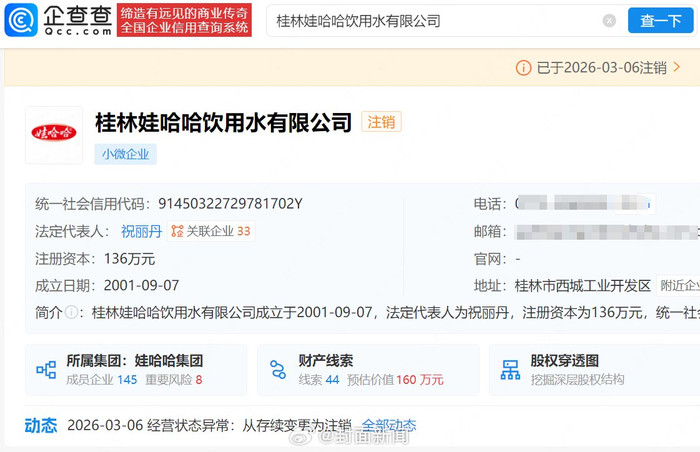Viewport: 700px width, 452px height.
Task: Open the 已于2026-03-06注销 notice arrow
Action: click(x=677, y=67)
